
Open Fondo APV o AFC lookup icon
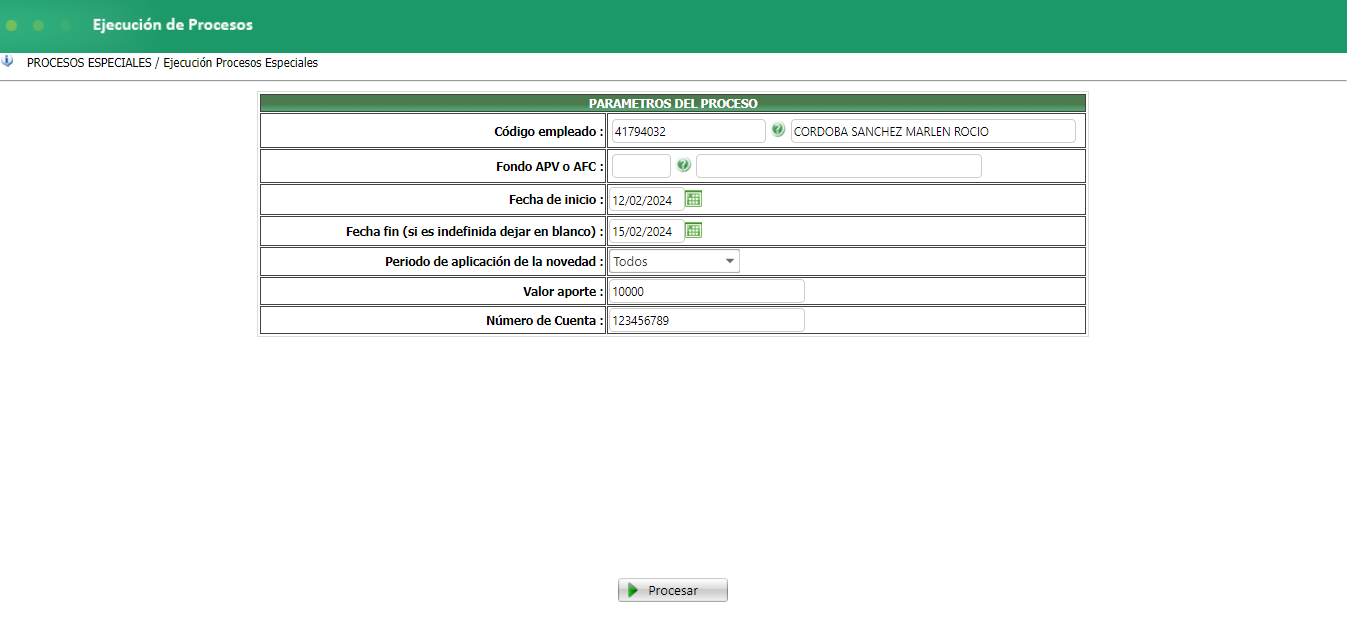click(x=684, y=165)
